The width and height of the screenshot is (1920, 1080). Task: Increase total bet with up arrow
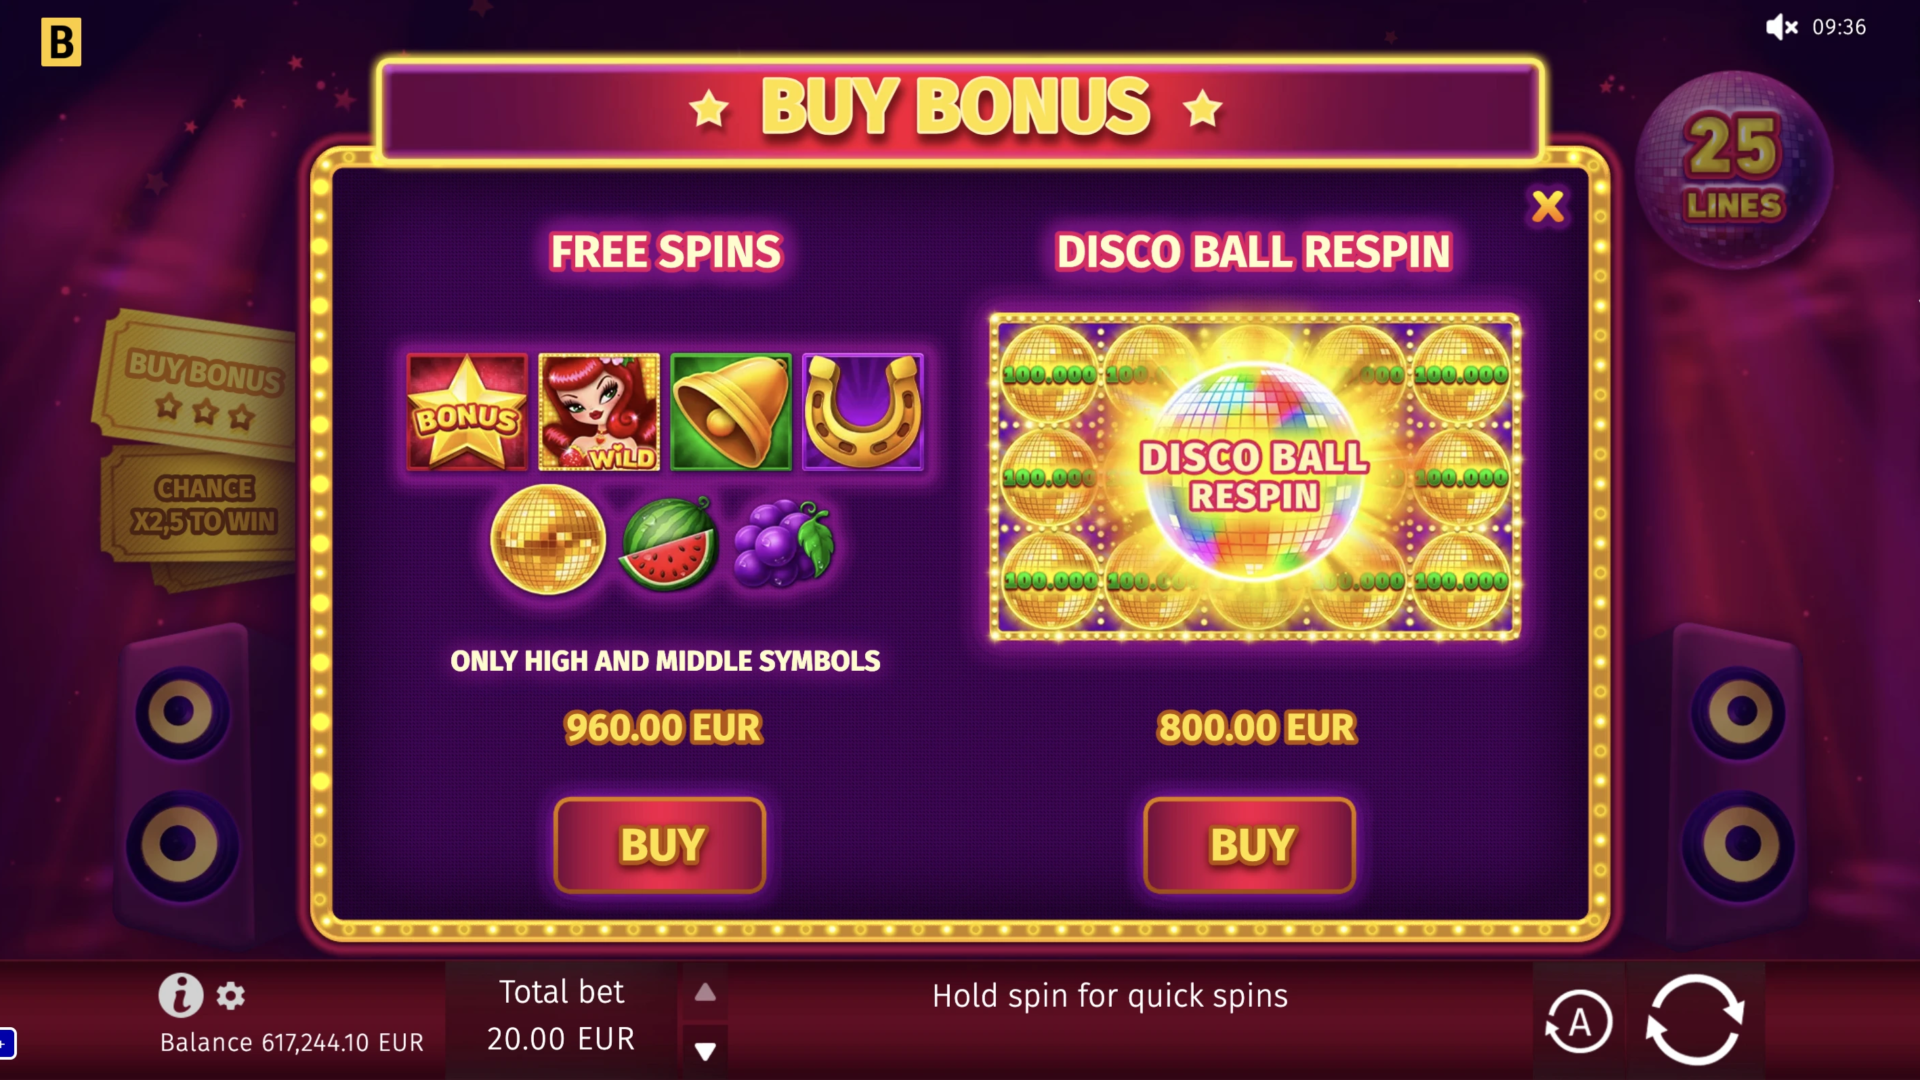point(705,992)
